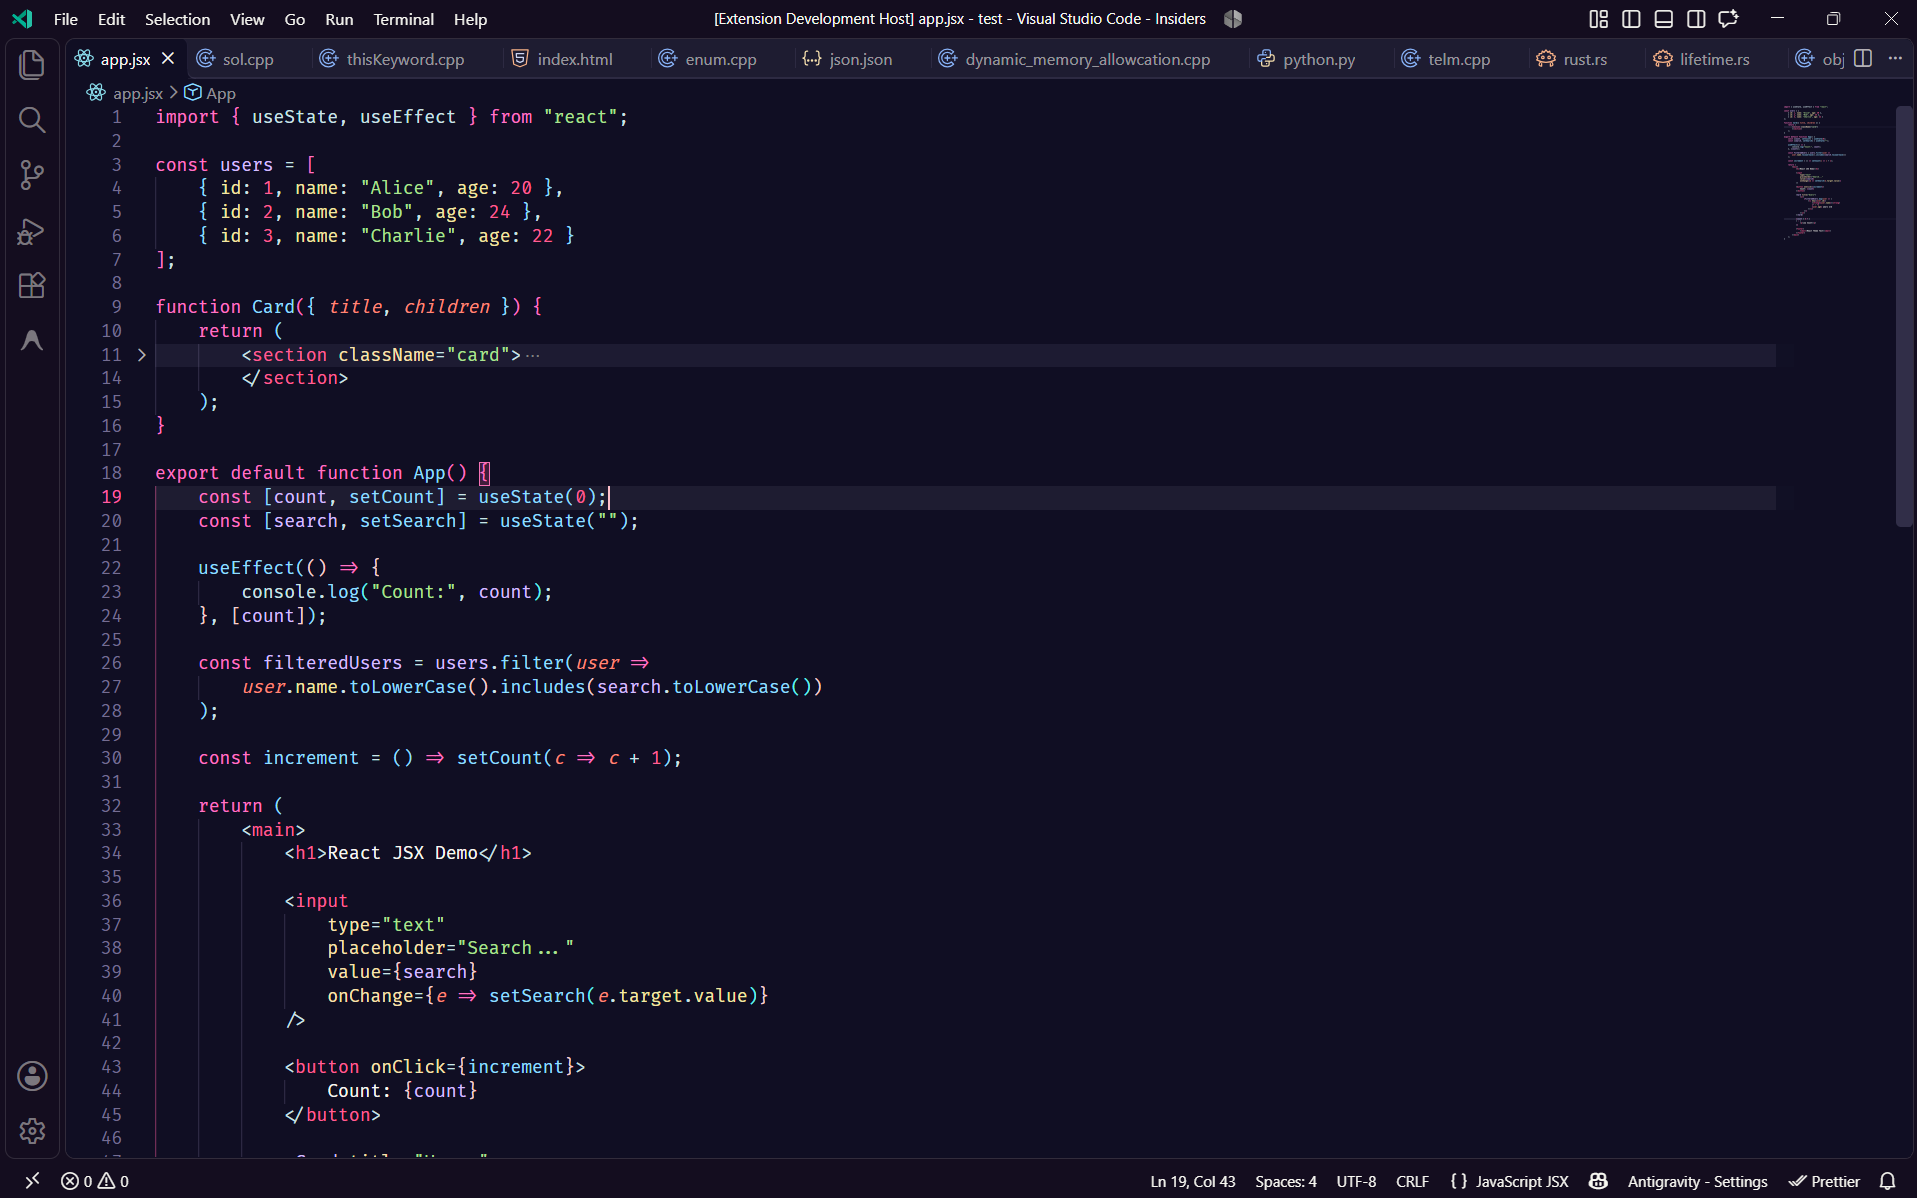Viewport: 1917px width, 1198px height.
Task: Open the Selection menu
Action: [x=177, y=19]
